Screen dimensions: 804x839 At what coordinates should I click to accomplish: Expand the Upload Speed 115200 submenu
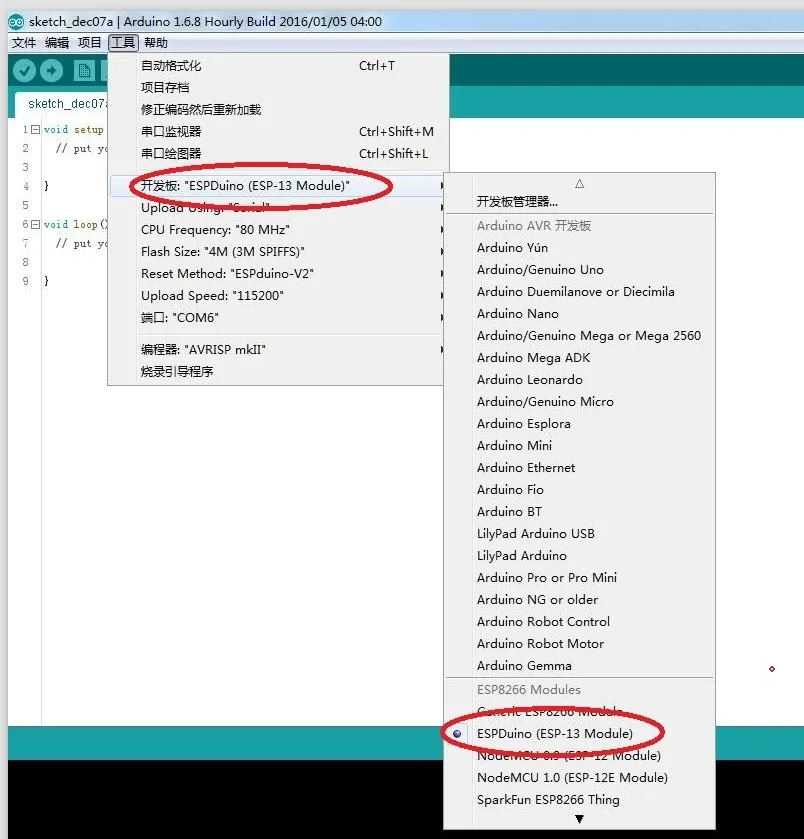(x=278, y=295)
